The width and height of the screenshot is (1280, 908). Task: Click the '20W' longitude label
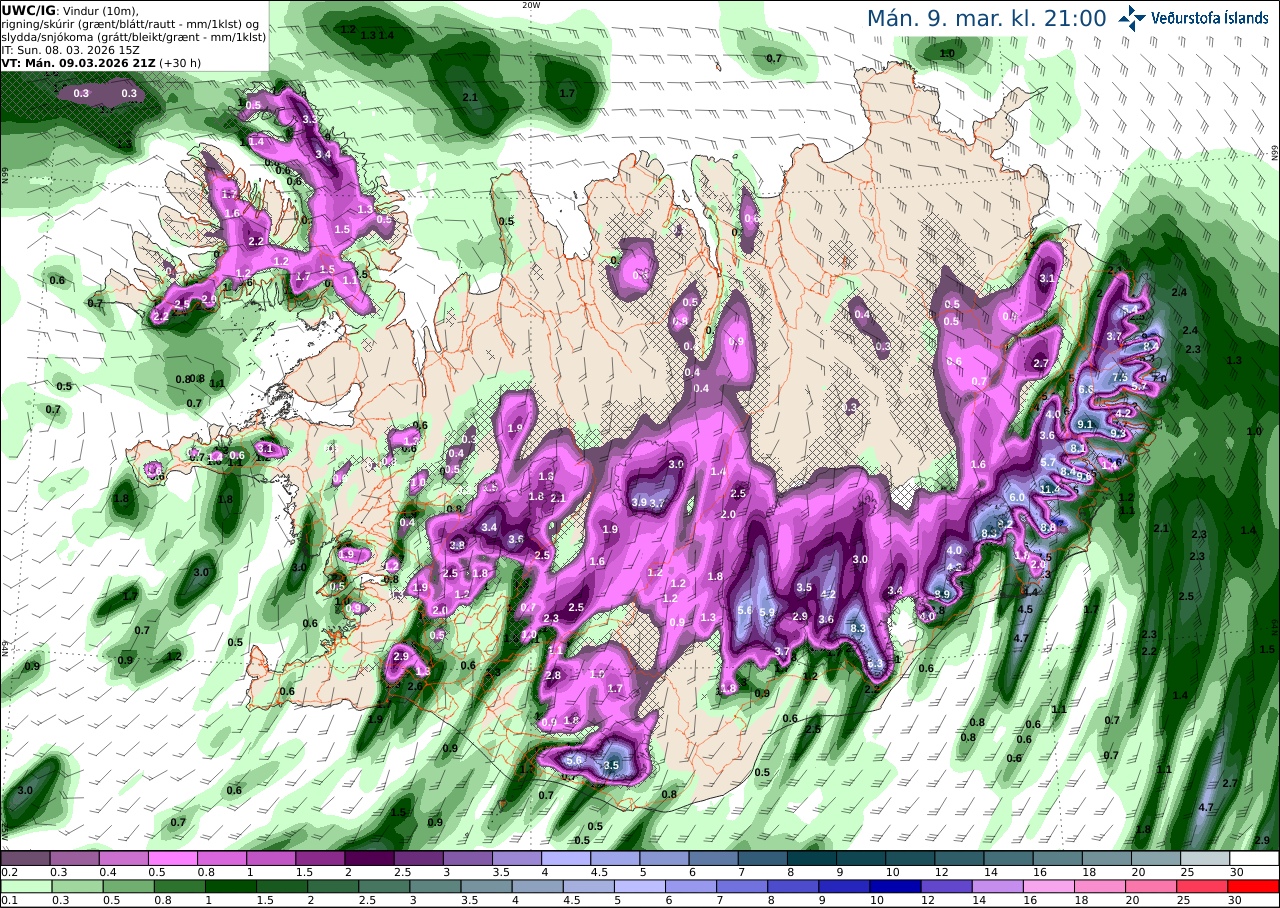[x=531, y=5]
